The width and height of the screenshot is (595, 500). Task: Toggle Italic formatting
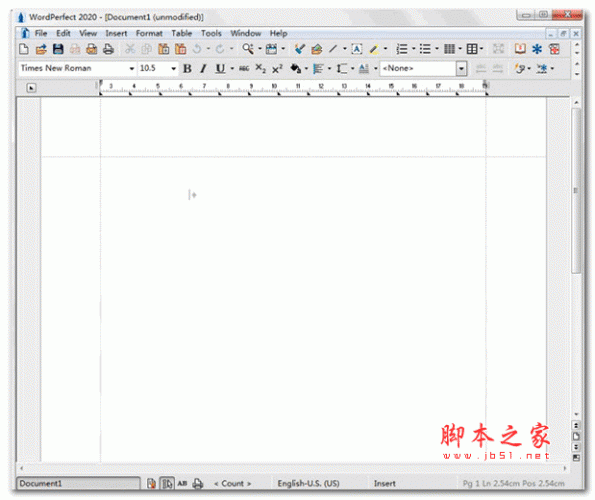click(204, 69)
